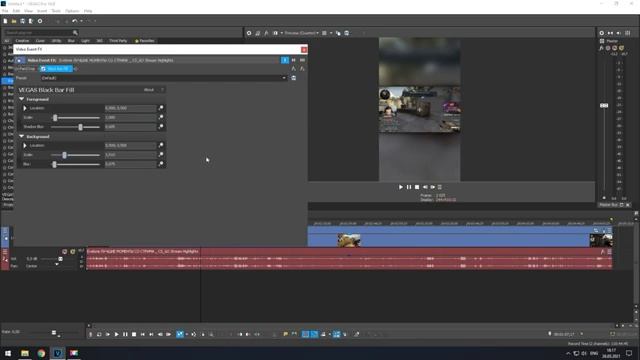
Task: Click the Play button in the timeline transport bar
Action: (116, 334)
